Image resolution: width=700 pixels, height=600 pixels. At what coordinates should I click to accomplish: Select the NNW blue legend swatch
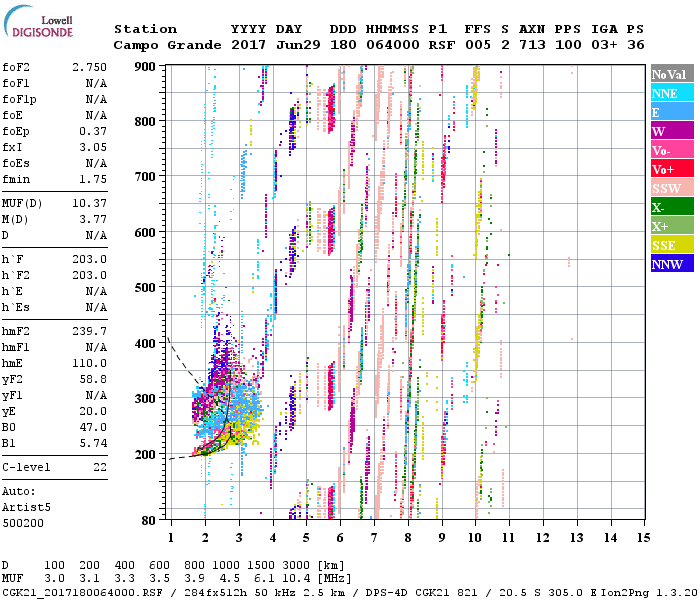pos(671,264)
